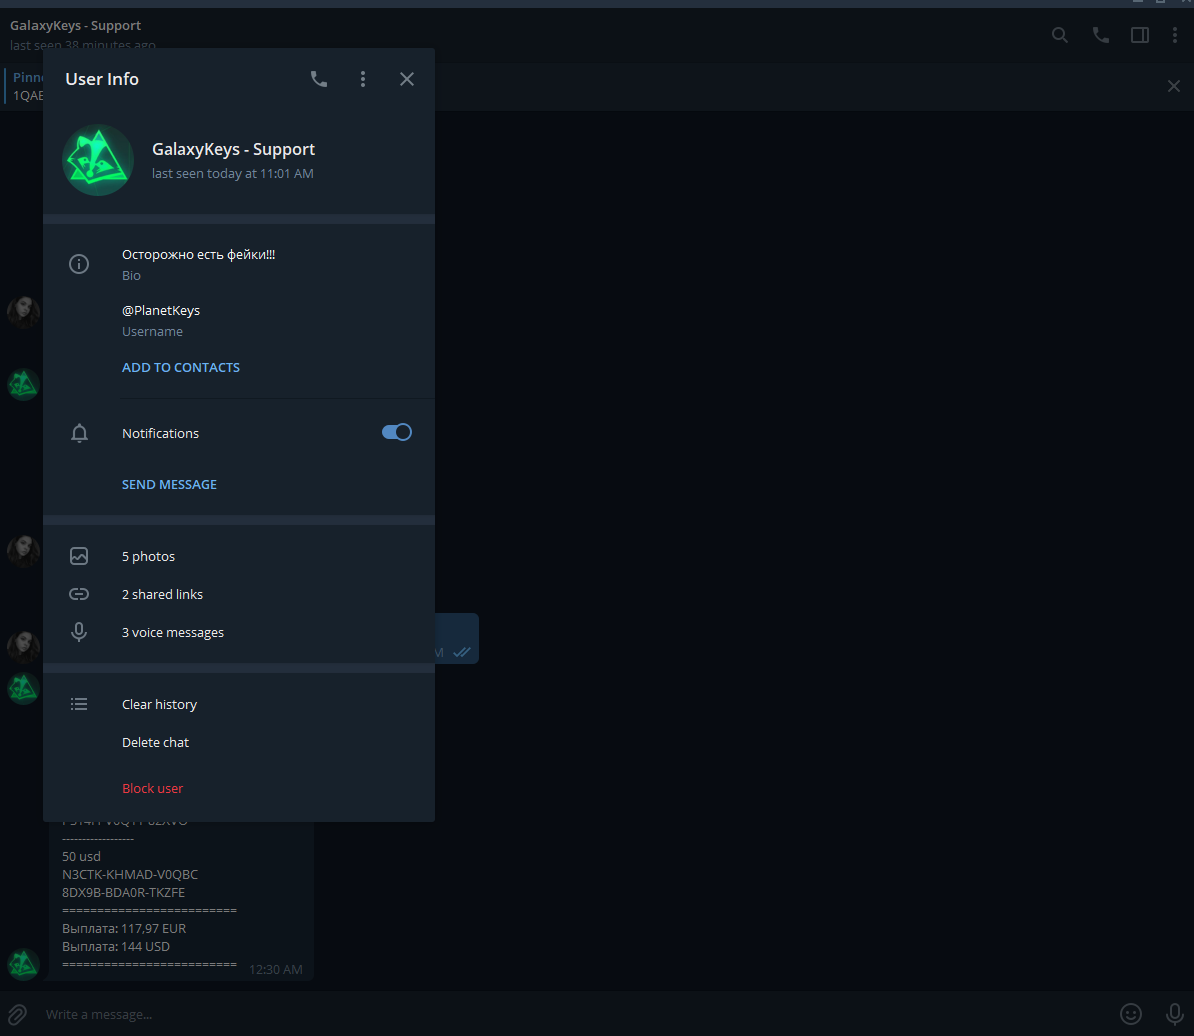This screenshot has height=1036, width=1194.
Task: Open three-dot menu in User Info
Action: coord(362,79)
